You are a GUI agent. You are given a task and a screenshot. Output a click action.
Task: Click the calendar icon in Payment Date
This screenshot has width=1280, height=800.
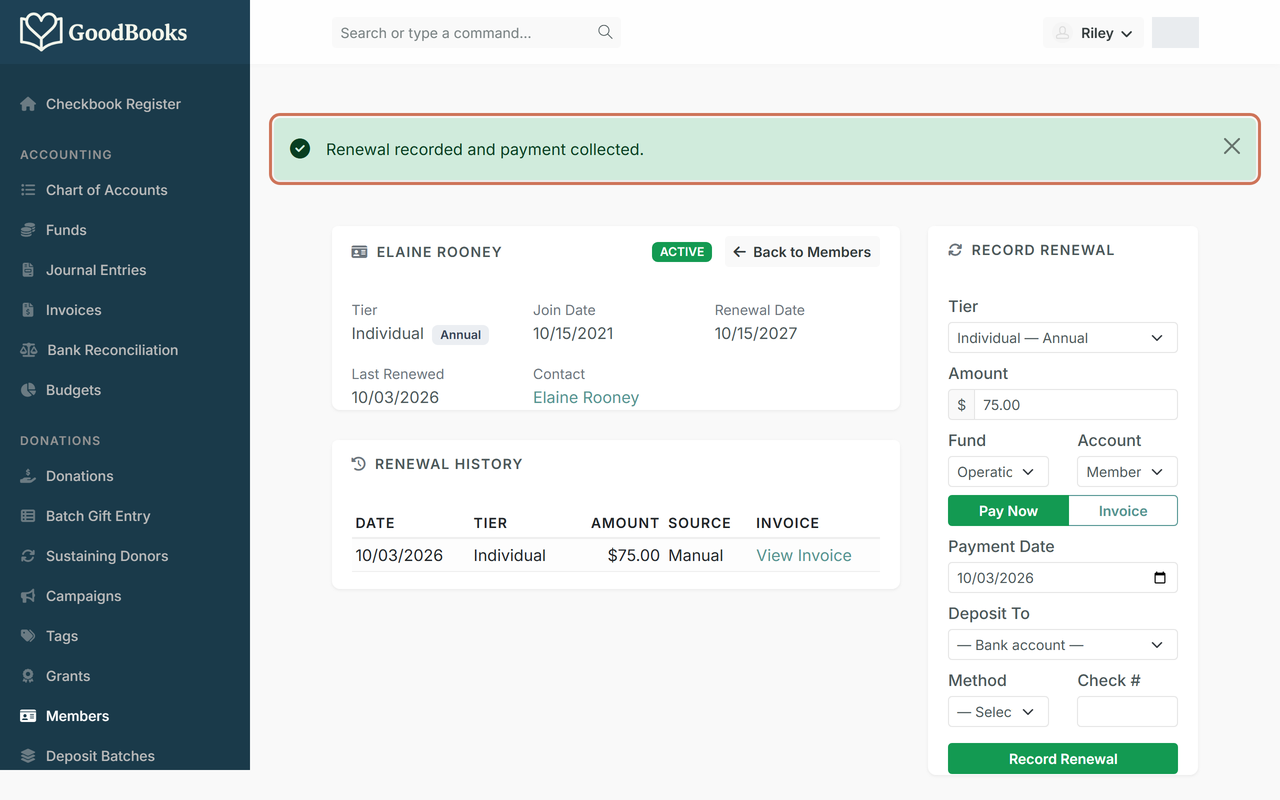pyautogui.click(x=1160, y=578)
